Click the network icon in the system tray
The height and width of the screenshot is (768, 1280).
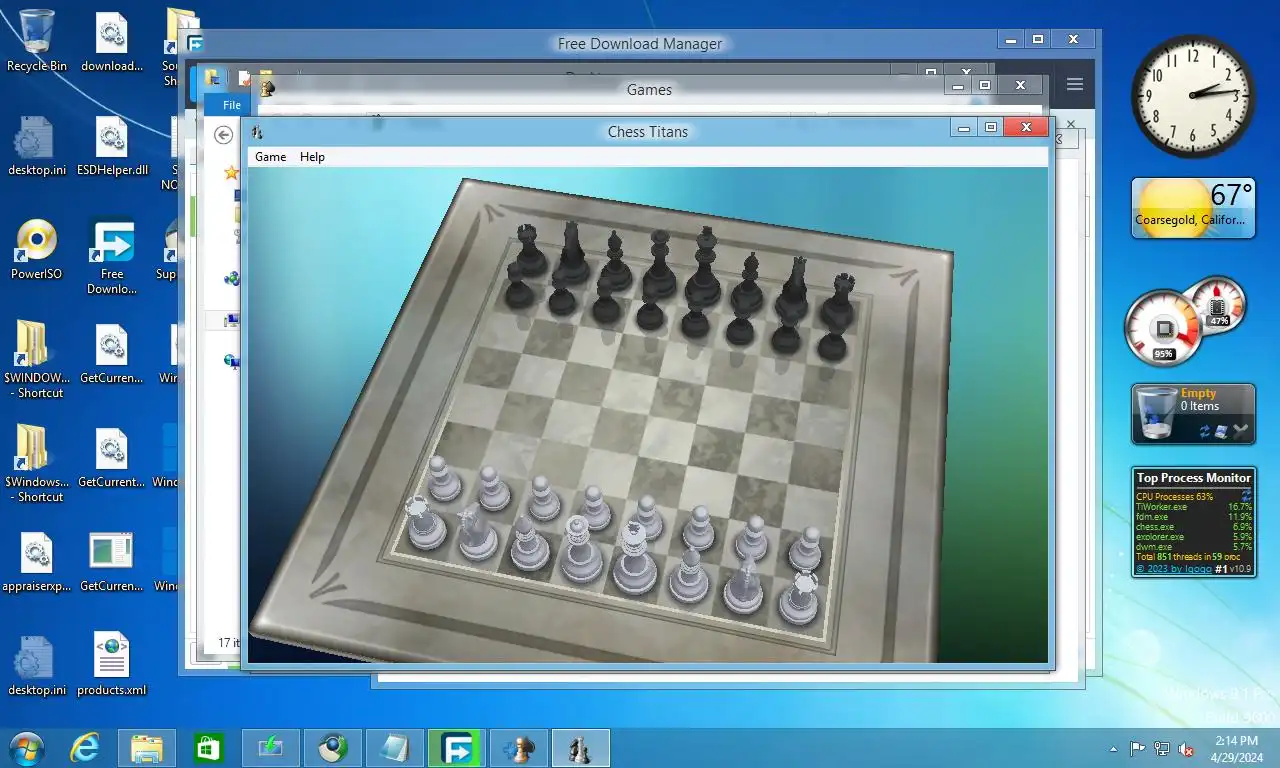tap(1162, 748)
